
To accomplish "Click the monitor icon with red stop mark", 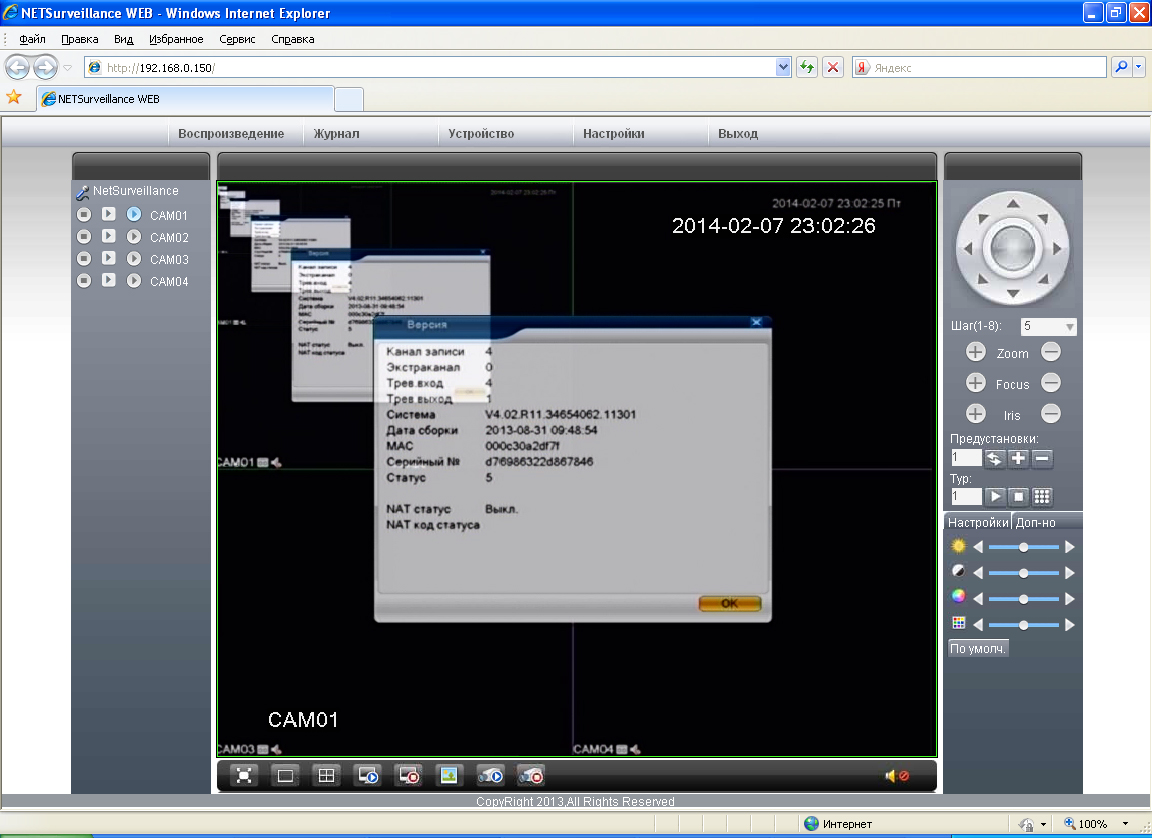I will [x=408, y=776].
